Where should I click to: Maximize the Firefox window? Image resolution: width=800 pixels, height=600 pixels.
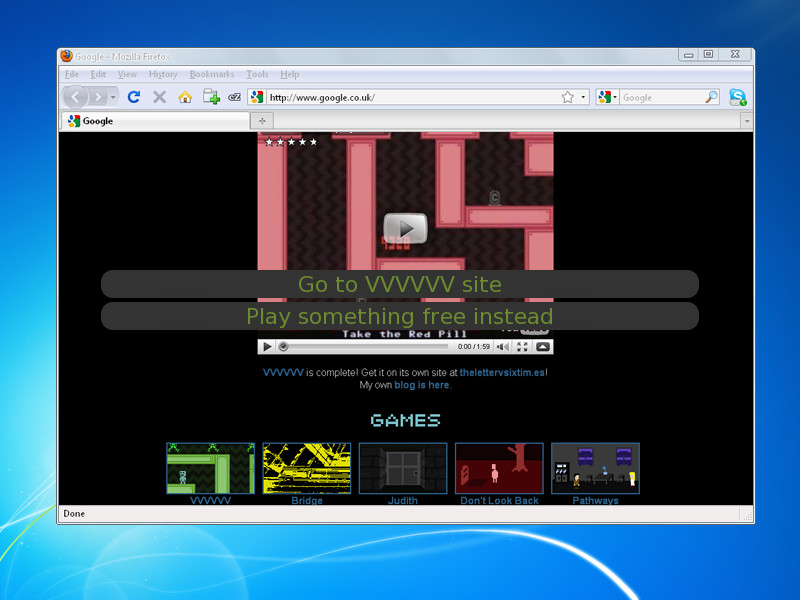708,55
